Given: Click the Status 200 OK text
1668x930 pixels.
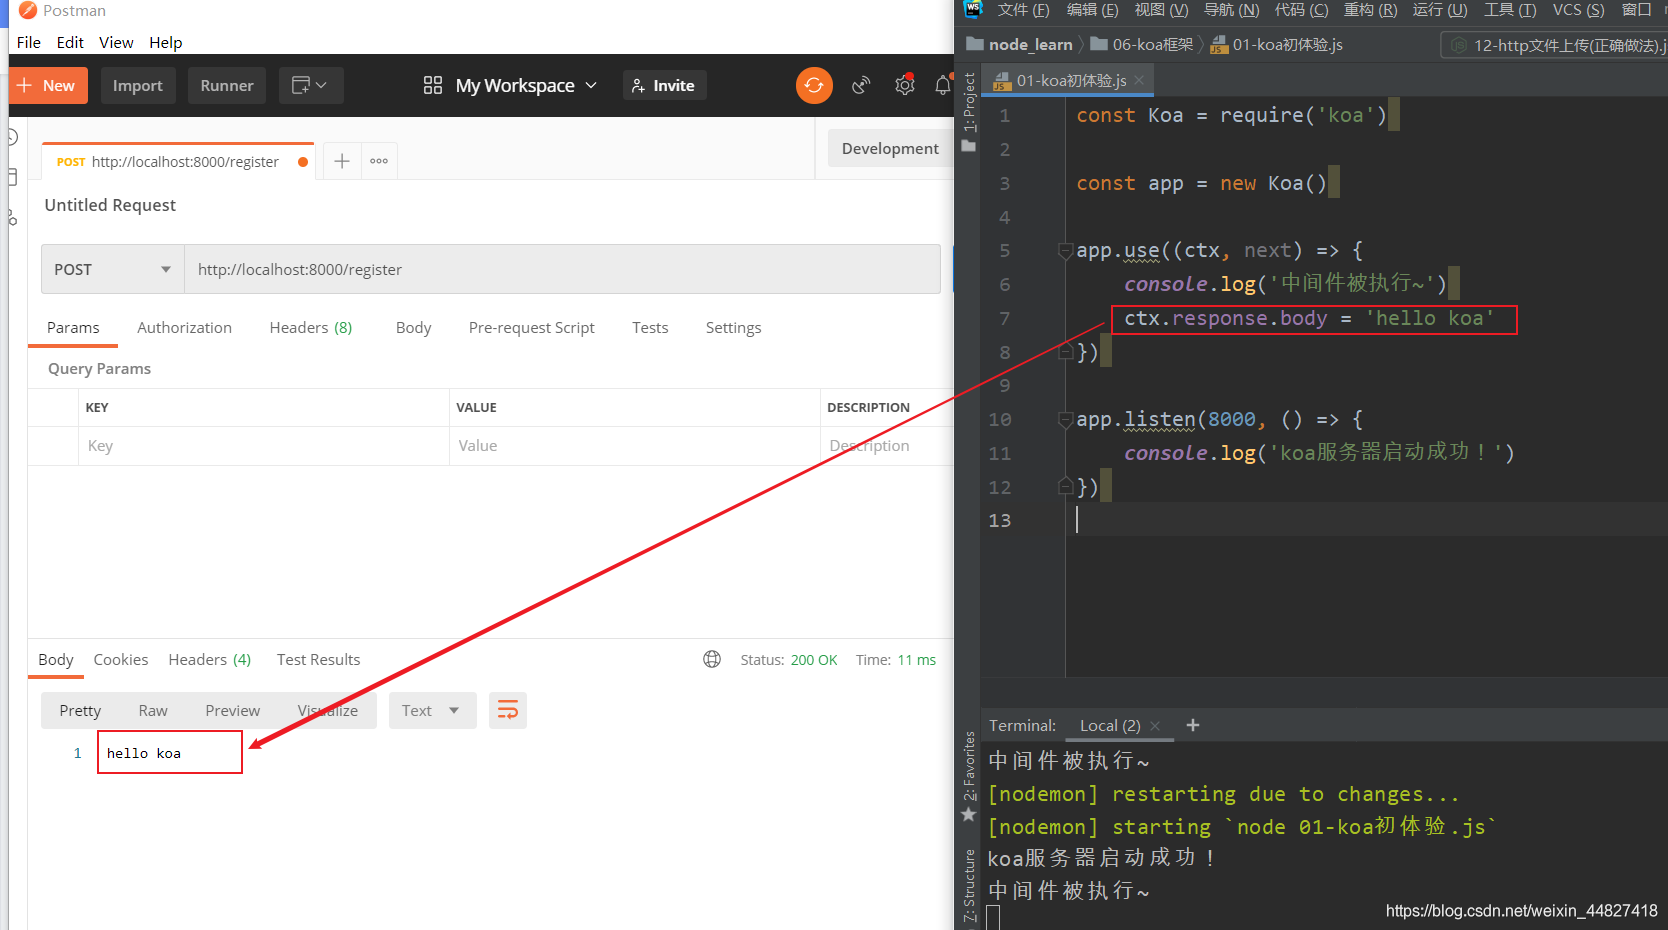Looking at the screenshot, I should [789, 660].
